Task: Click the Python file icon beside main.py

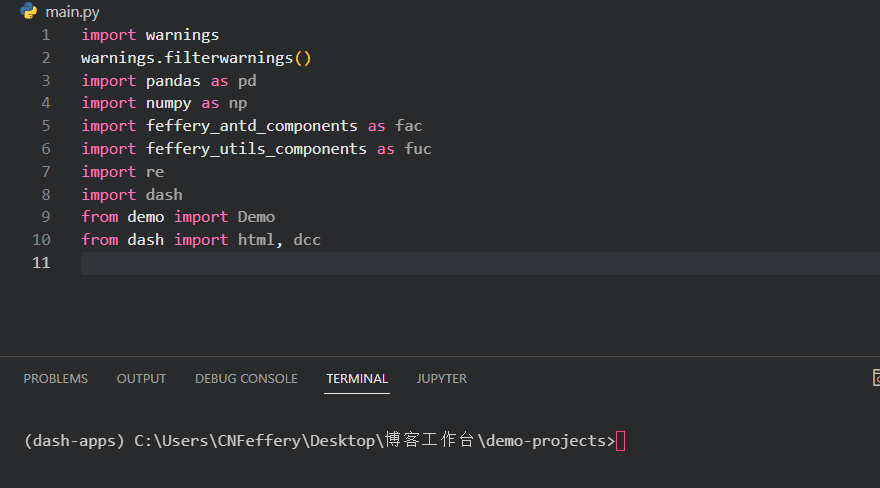Action: point(28,11)
